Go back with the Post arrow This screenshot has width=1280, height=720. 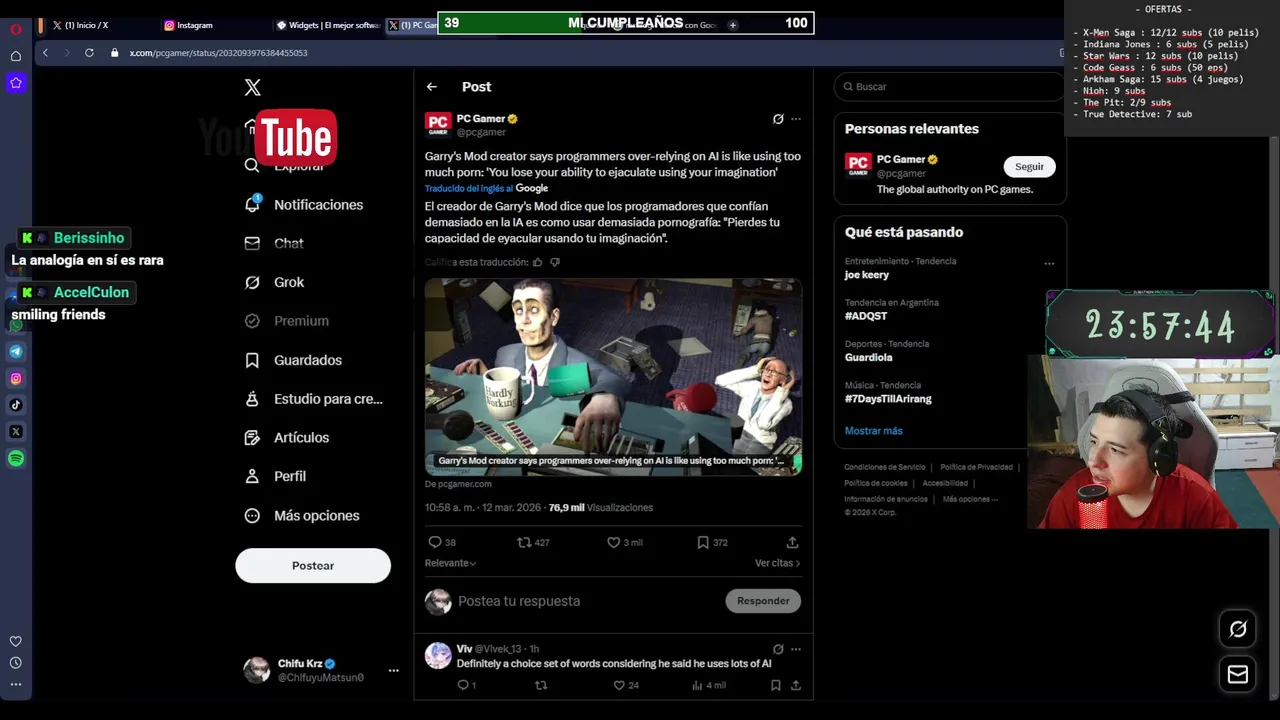432,87
